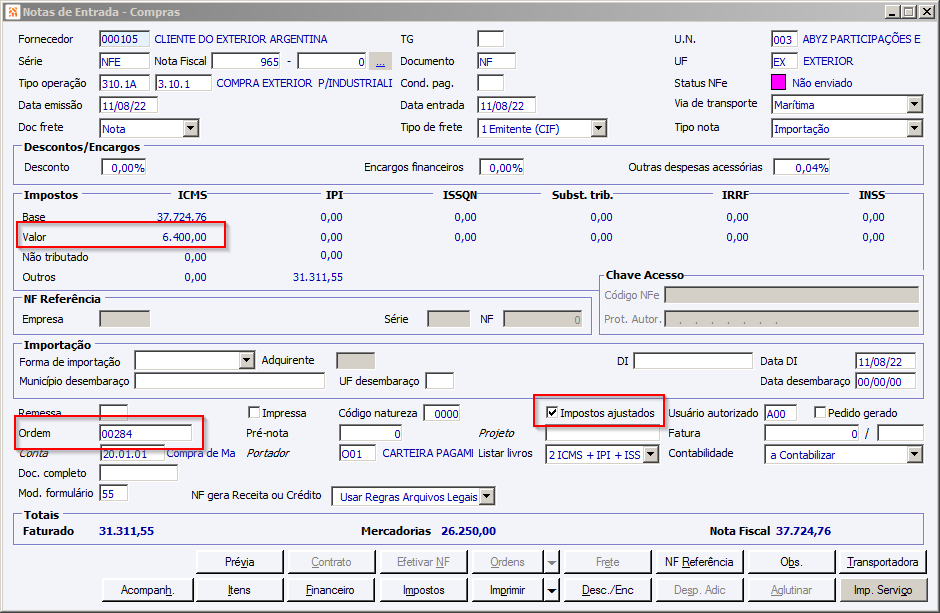Click the Imp. Serviço button

(x=882, y=590)
